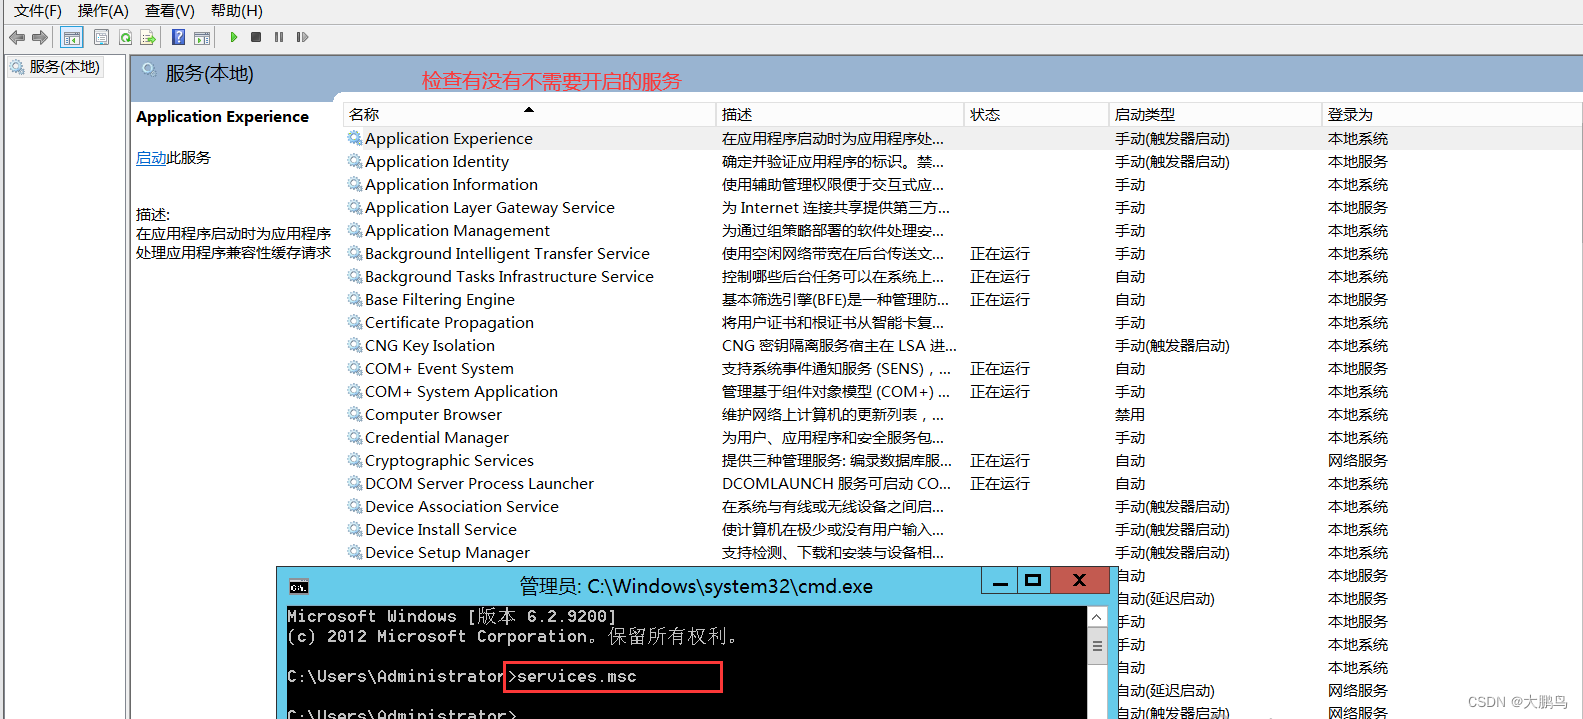Click the Pause Service toolbar button
Viewport: 1583px width, 719px height.
pyautogui.click(x=279, y=37)
